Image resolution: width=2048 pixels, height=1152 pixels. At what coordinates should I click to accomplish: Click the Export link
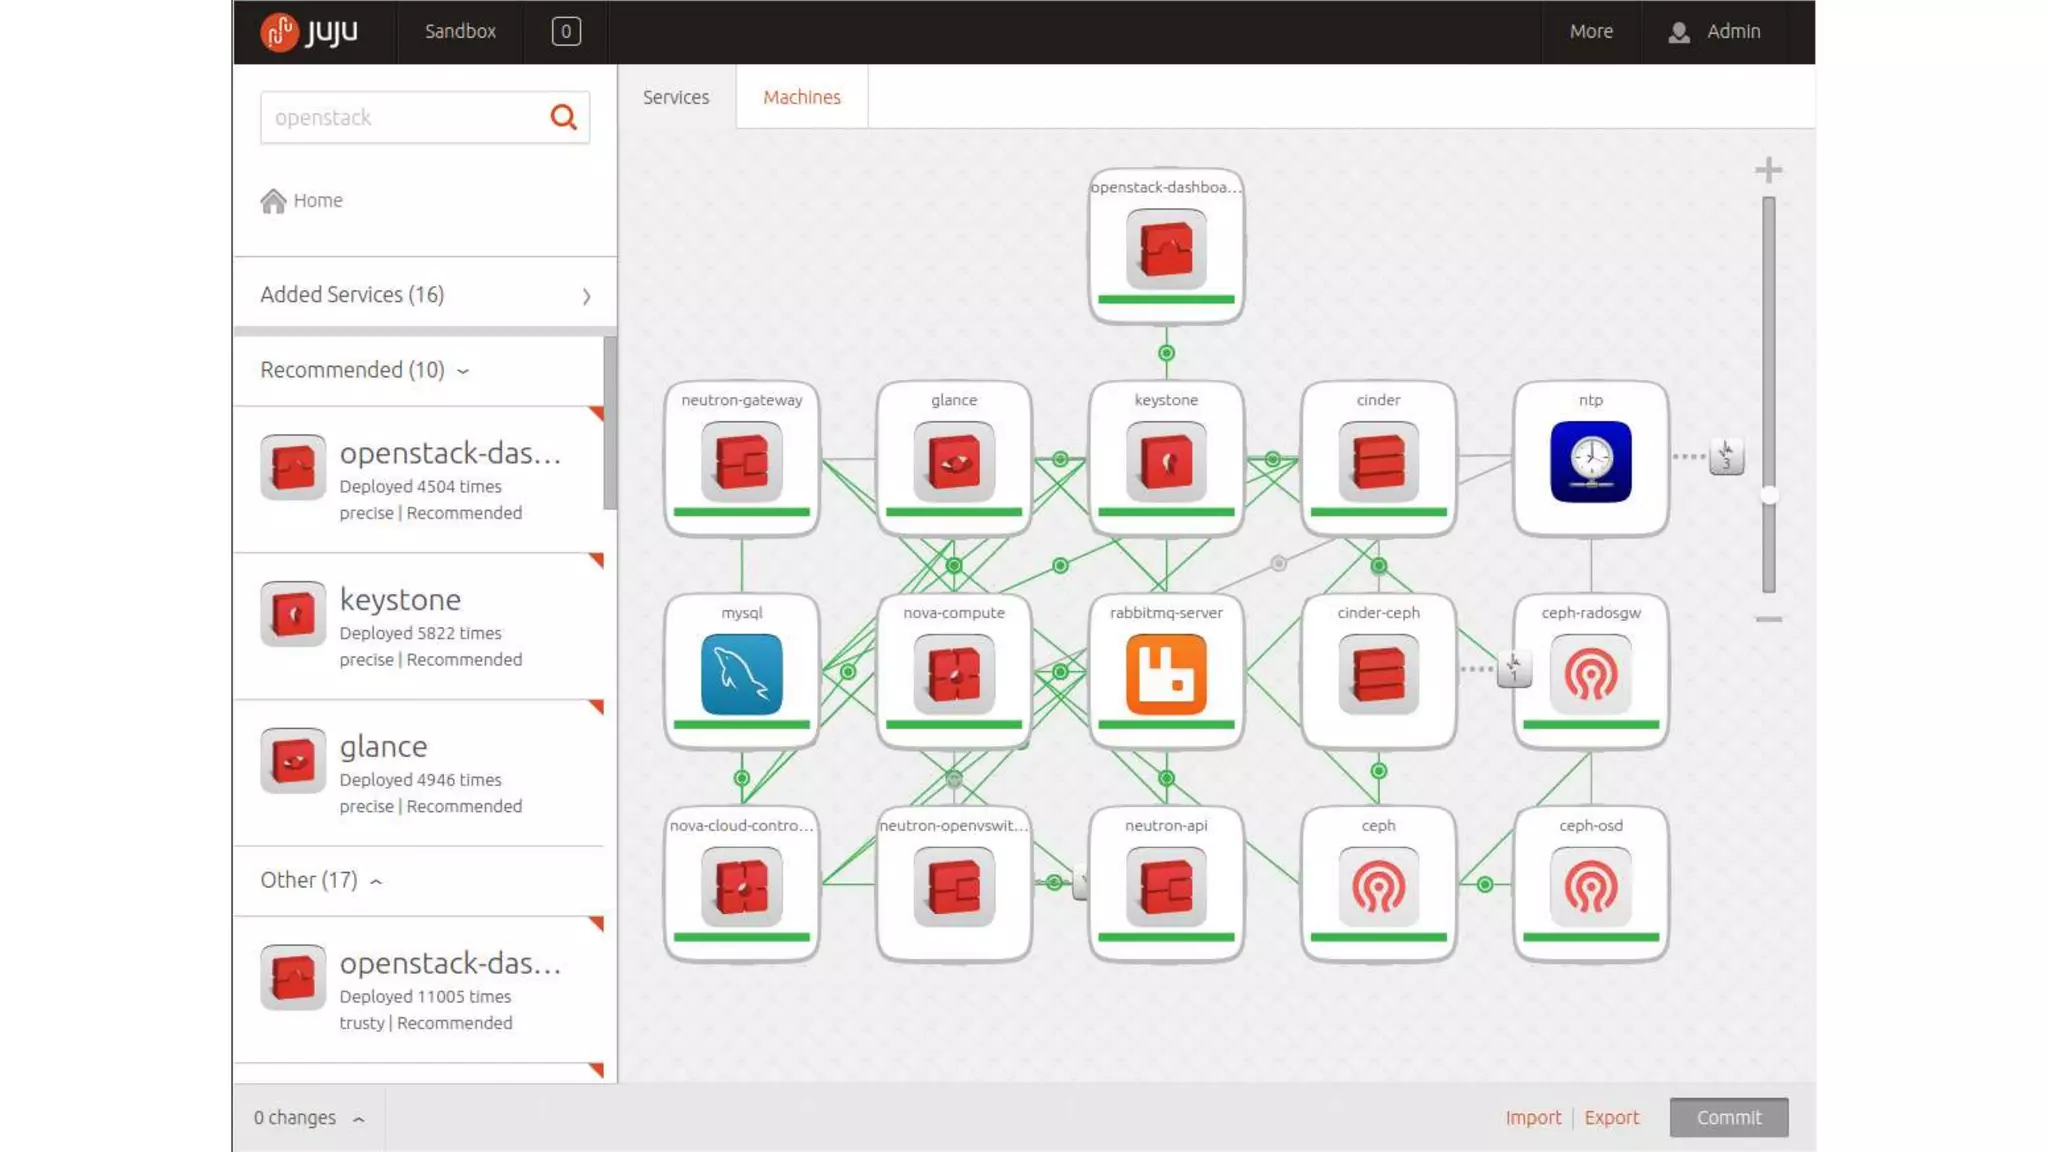[x=1611, y=1117]
